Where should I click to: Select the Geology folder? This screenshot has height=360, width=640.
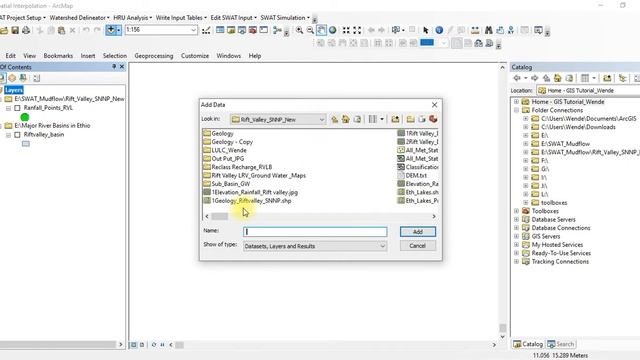(x=218, y=133)
